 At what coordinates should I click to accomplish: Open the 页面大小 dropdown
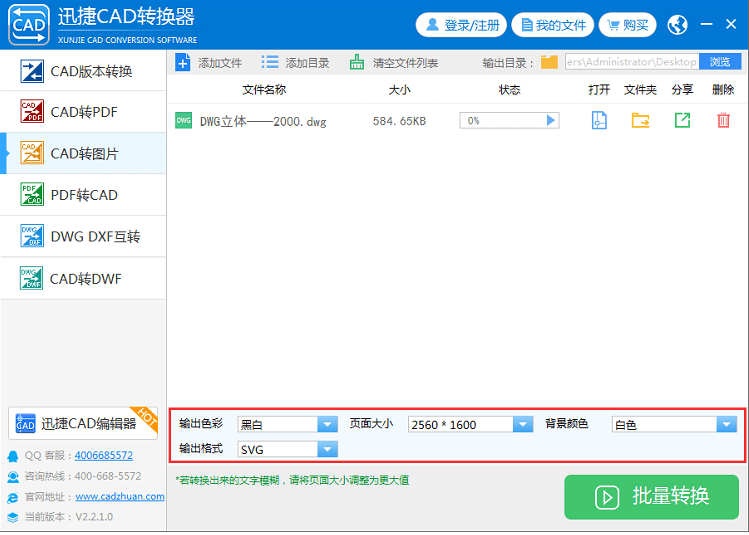pos(523,424)
